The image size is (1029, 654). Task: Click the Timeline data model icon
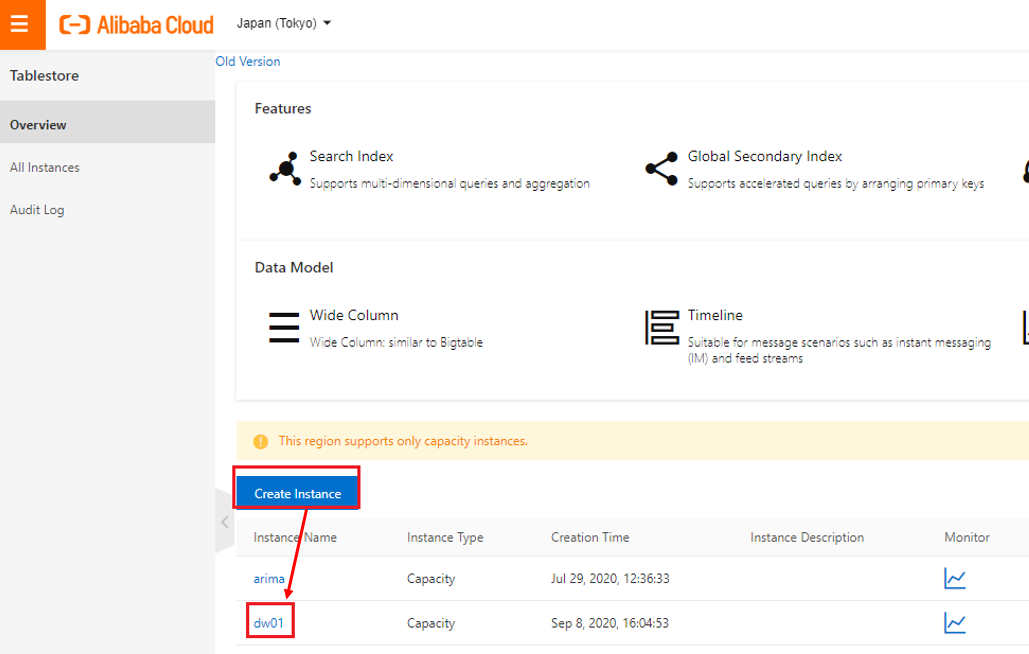pyautogui.click(x=662, y=327)
